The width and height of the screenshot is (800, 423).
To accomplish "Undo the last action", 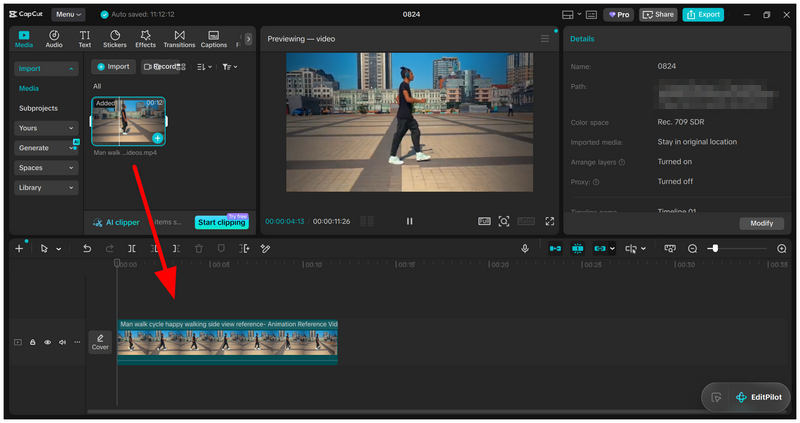I will tap(87, 248).
